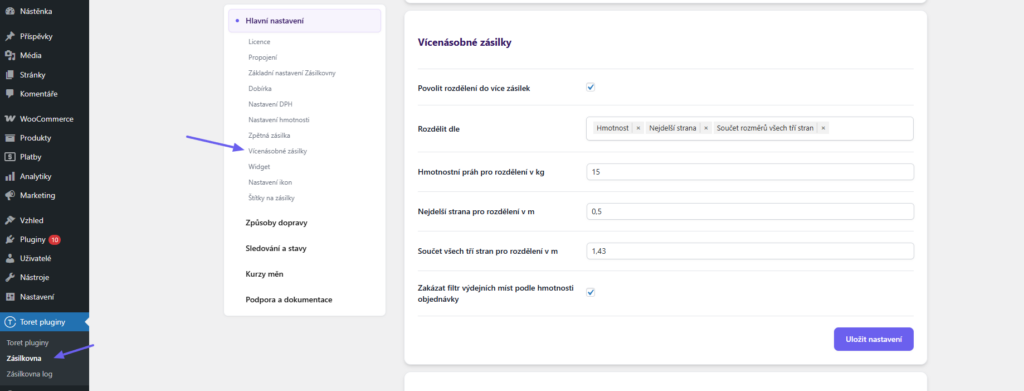Open Toret pluginy submenu item
Screen dimensions: 1024x391
point(27,343)
